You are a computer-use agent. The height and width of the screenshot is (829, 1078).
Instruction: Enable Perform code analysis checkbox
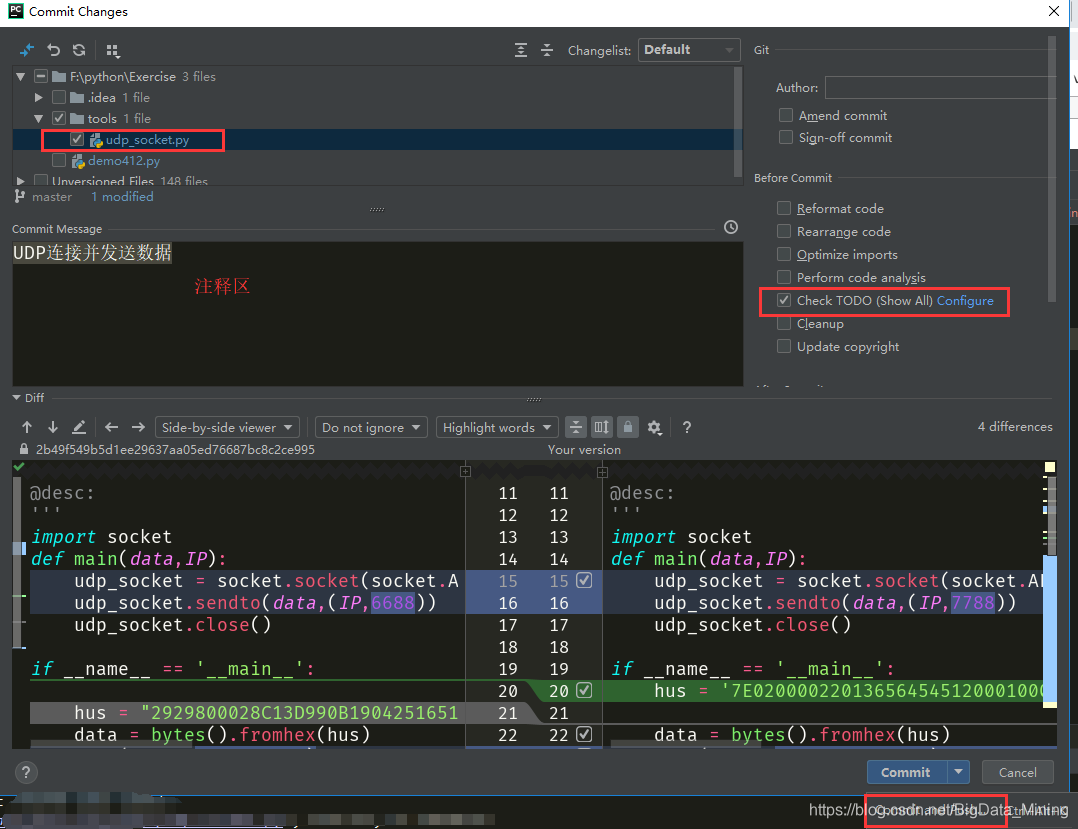click(784, 277)
